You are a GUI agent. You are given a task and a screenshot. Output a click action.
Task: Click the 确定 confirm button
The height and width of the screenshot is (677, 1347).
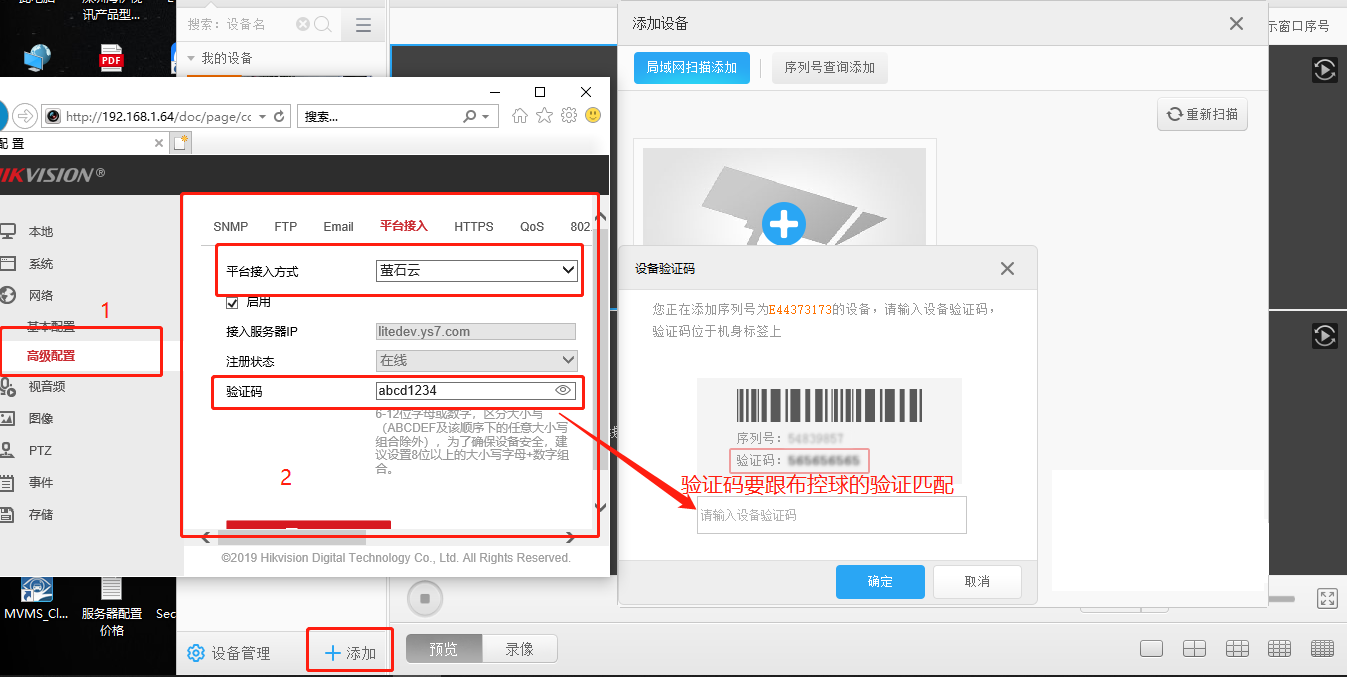[880, 581]
